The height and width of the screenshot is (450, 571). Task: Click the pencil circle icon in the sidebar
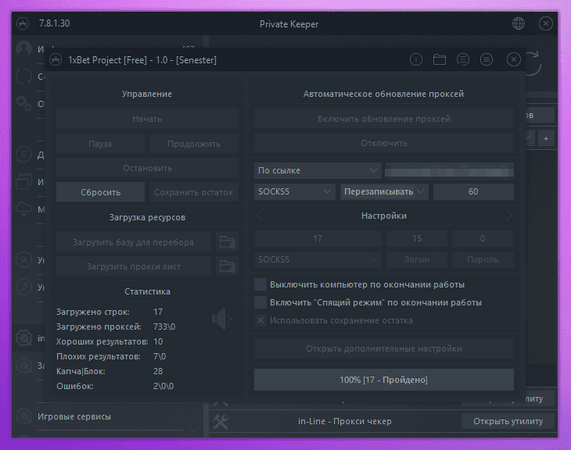(x=24, y=287)
